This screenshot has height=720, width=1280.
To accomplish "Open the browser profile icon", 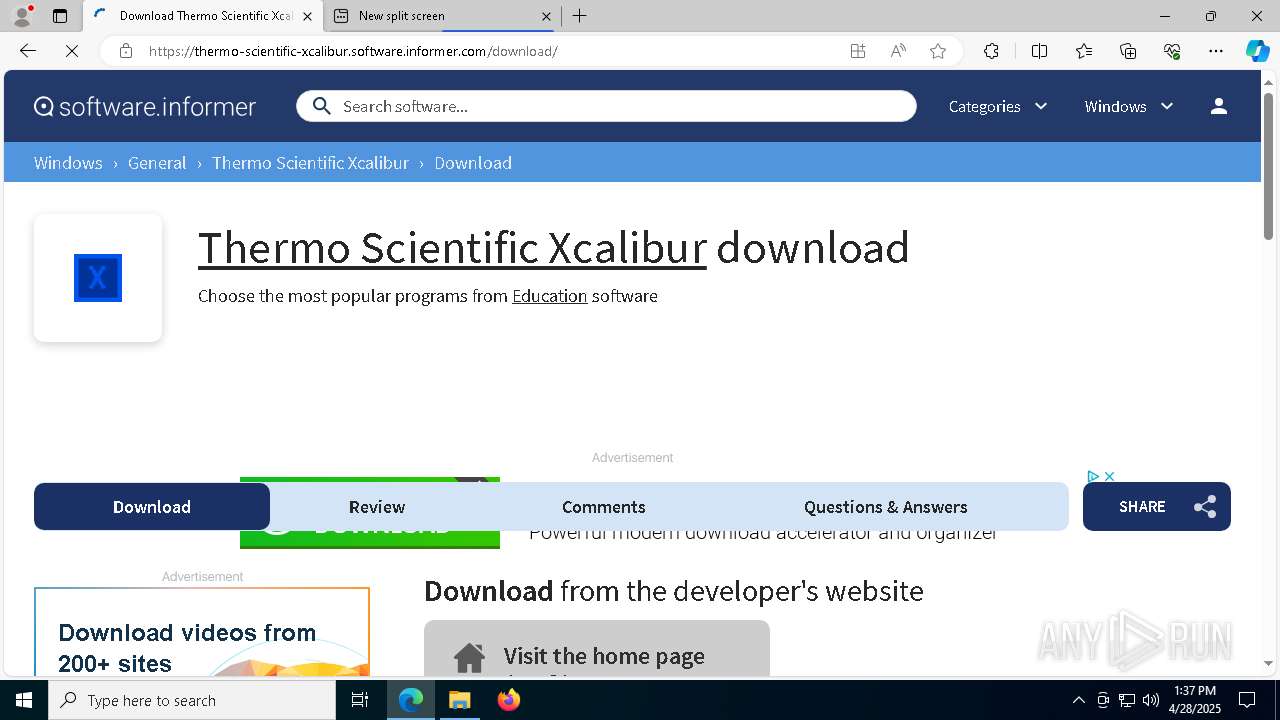I will point(22,16).
